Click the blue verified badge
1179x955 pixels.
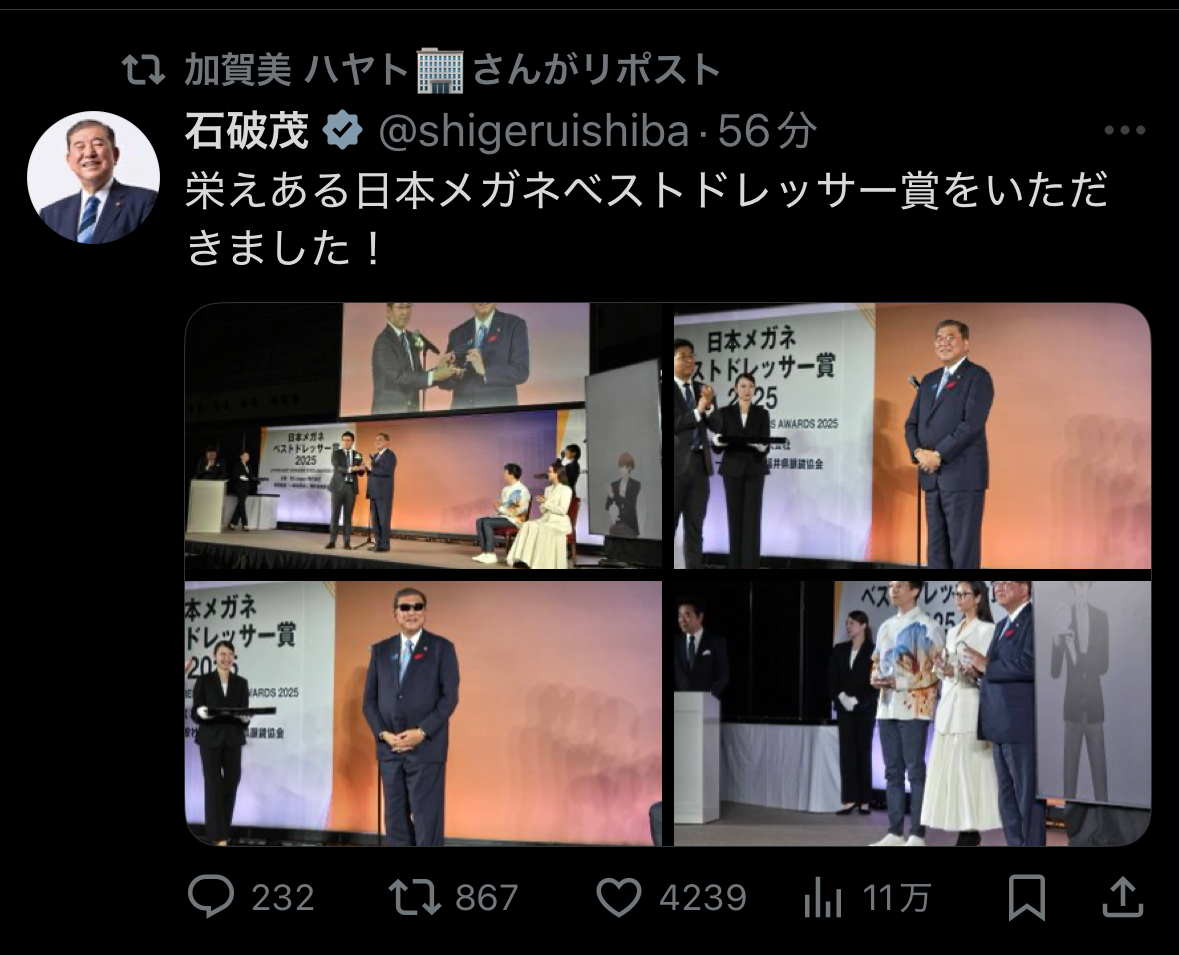tap(343, 131)
